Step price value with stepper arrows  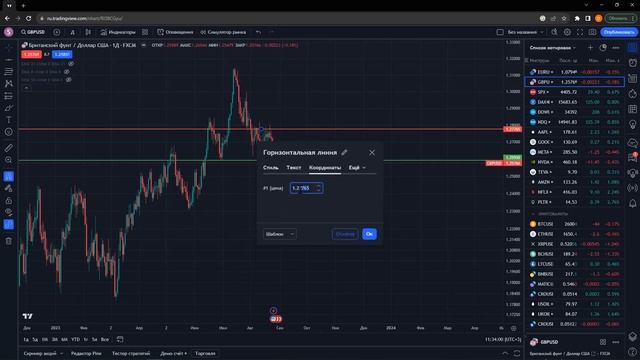click(319, 188)
